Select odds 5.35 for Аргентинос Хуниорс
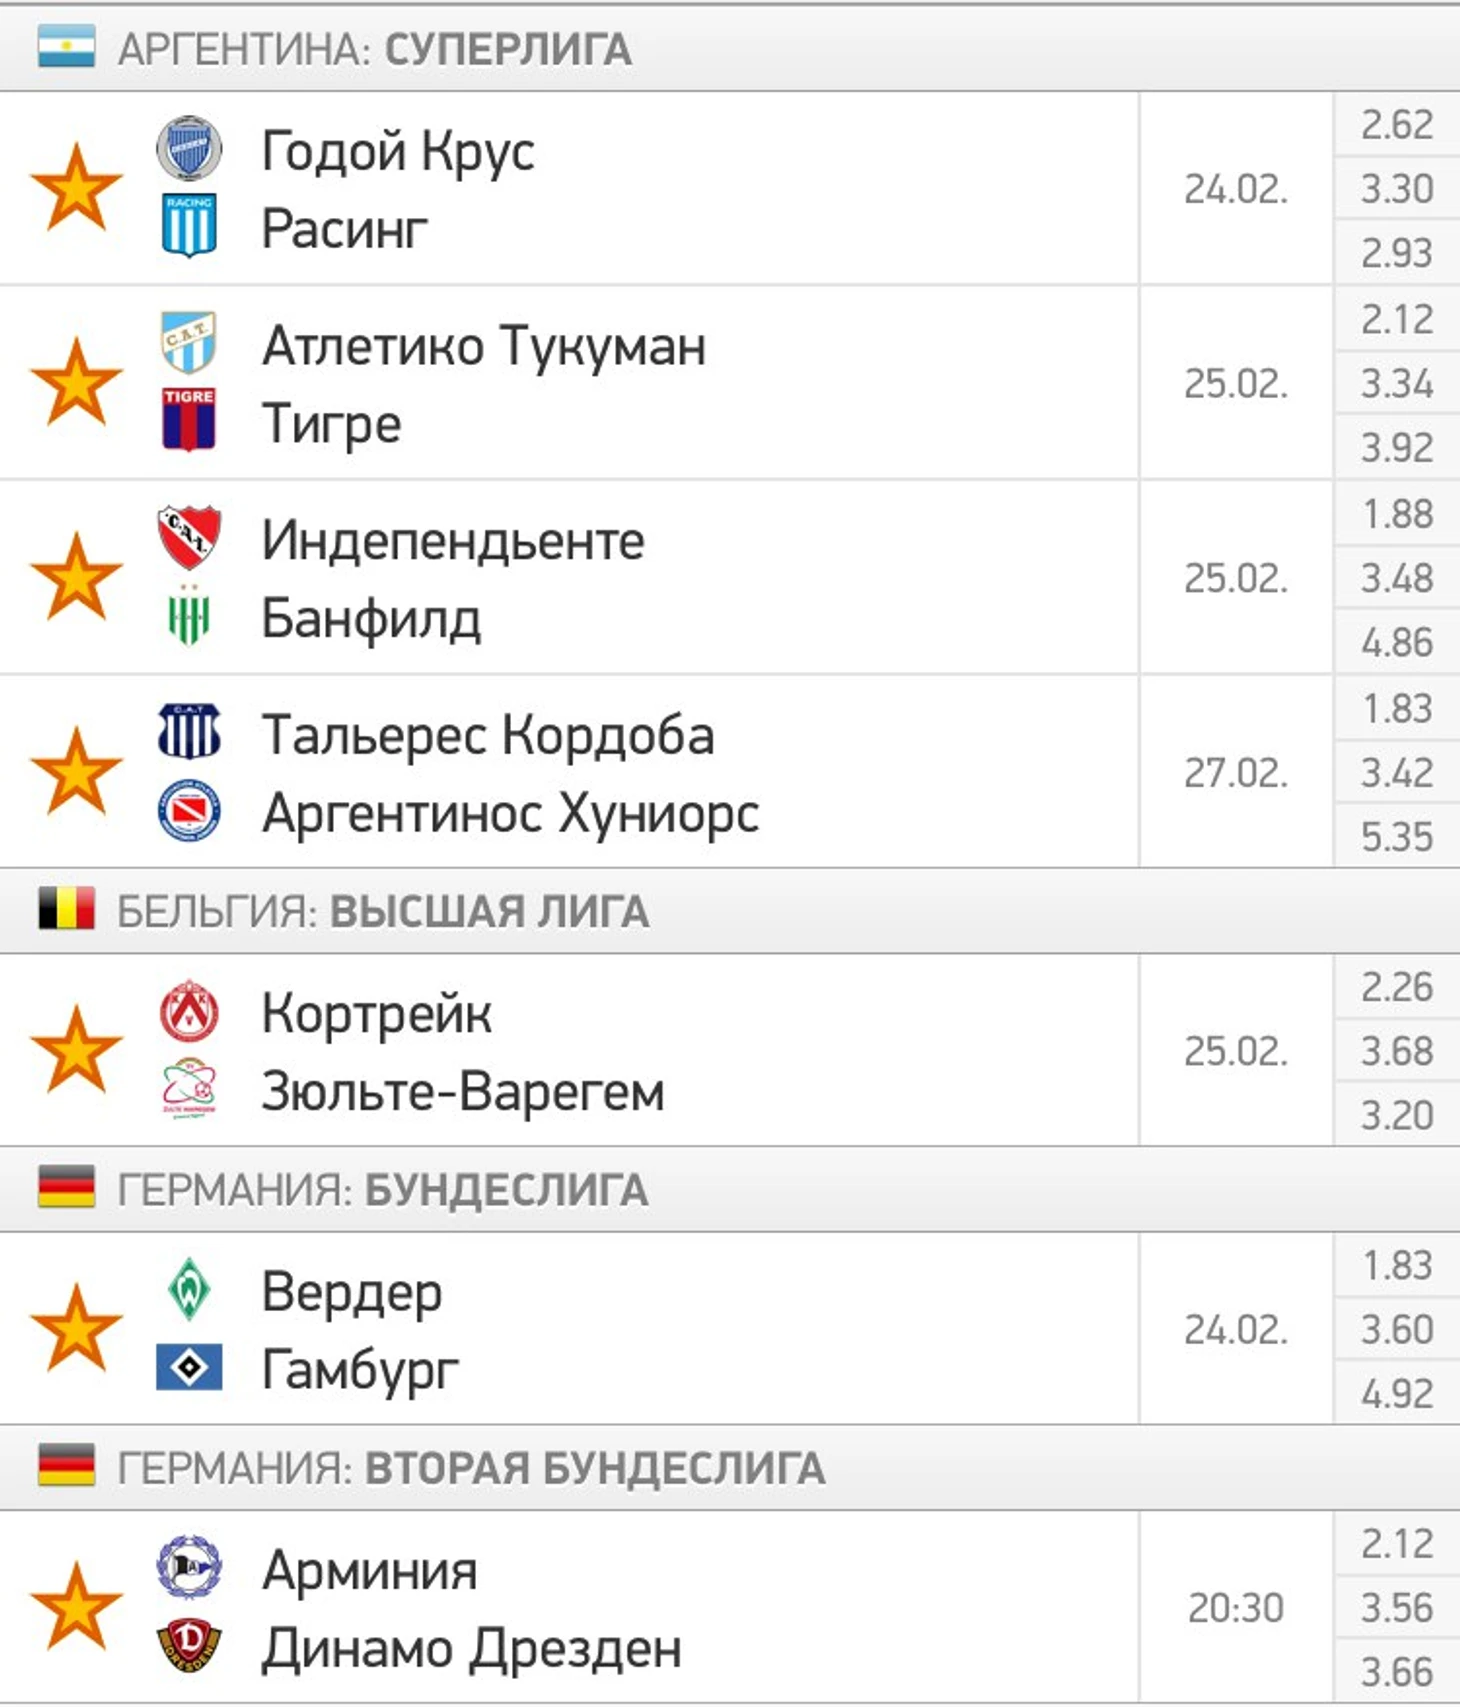The height and width of the screenshot is (1707, 1460). 1397,836
